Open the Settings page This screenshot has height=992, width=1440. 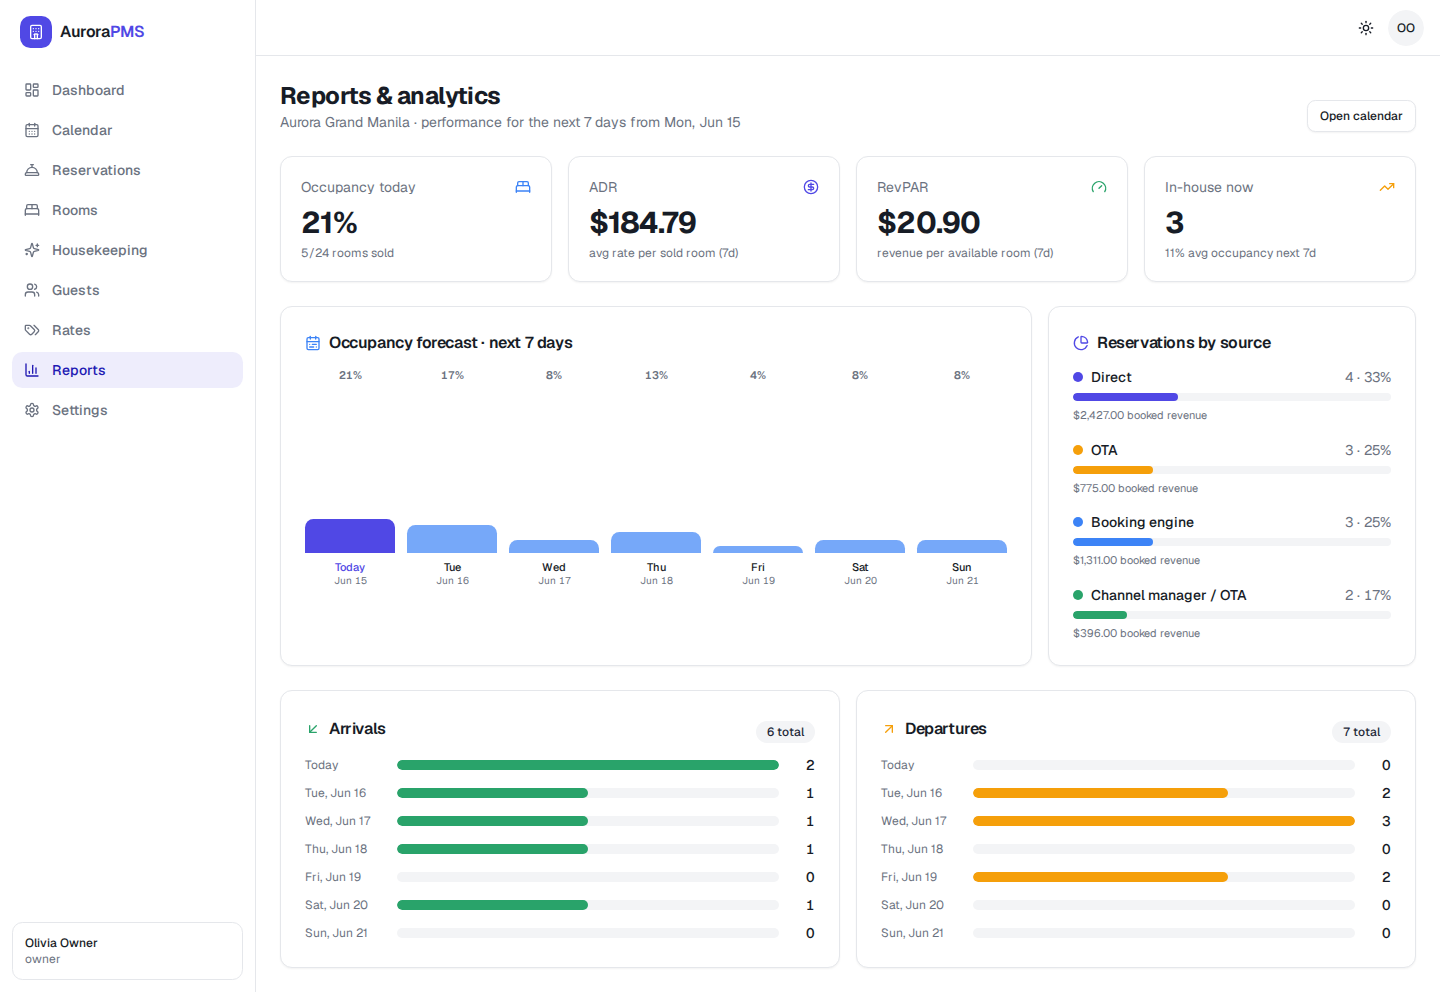point(127,410)
